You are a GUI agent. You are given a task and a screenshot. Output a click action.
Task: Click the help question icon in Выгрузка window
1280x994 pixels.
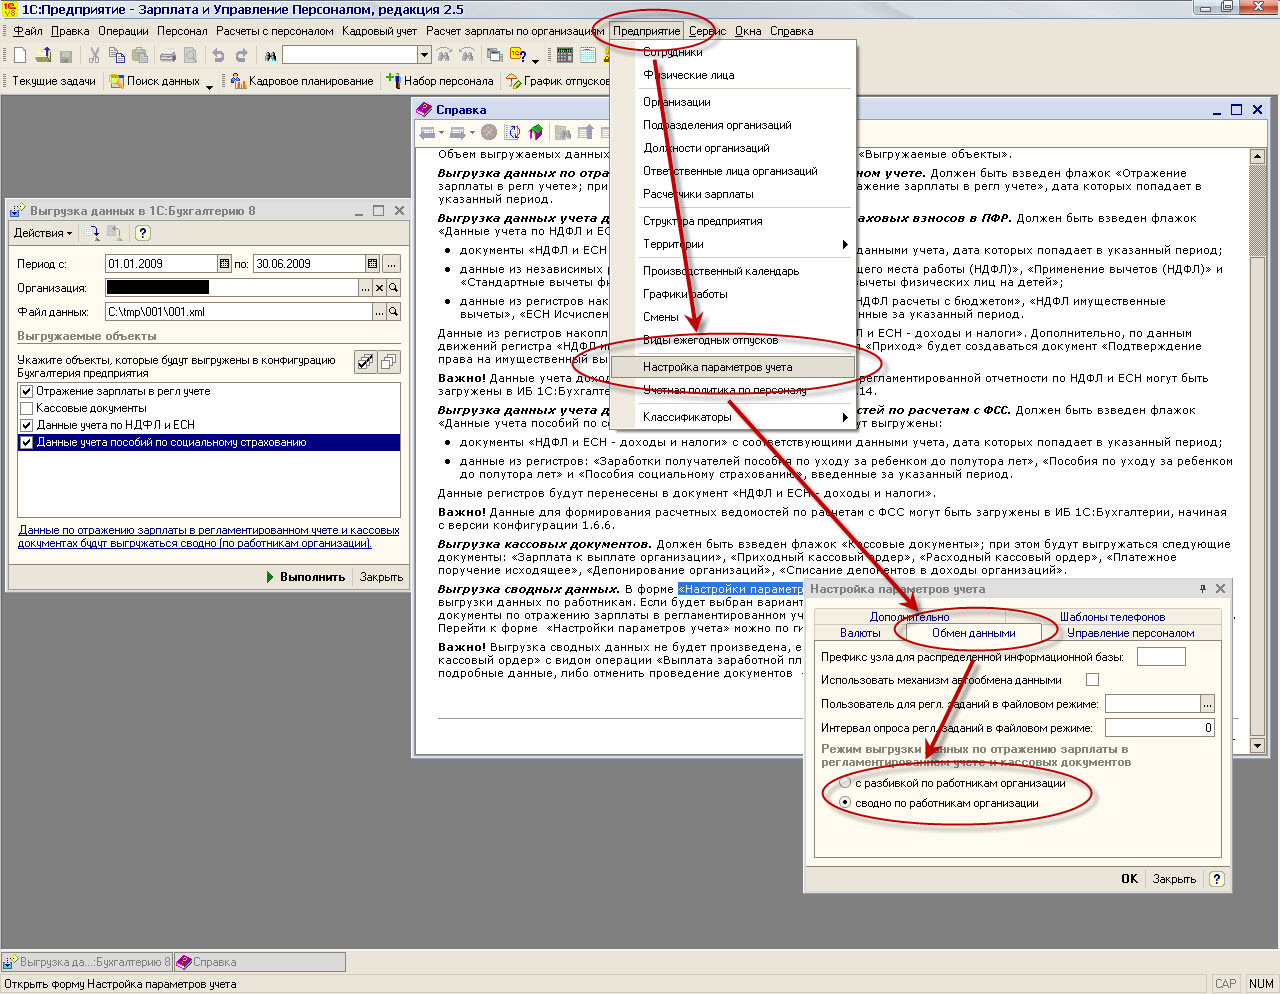(143, 233)
